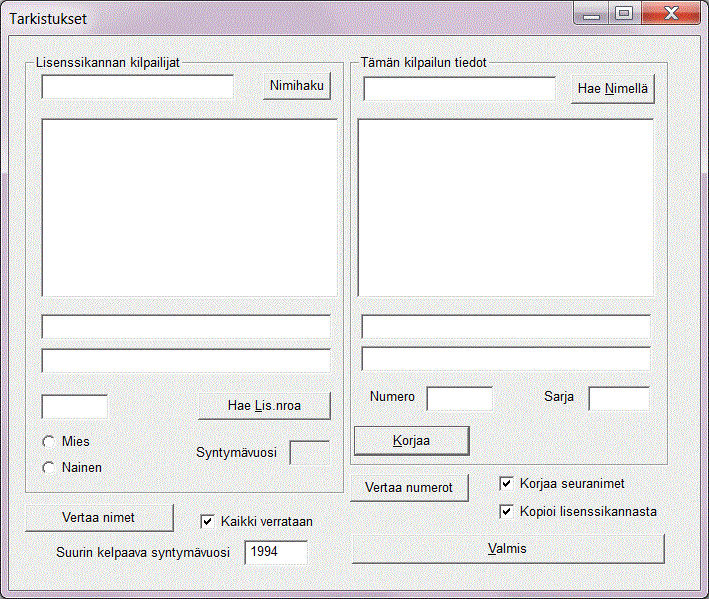Click inside the Lisenssikannan kilpailijat list box

pyautogui.click(x=189, y=207)
